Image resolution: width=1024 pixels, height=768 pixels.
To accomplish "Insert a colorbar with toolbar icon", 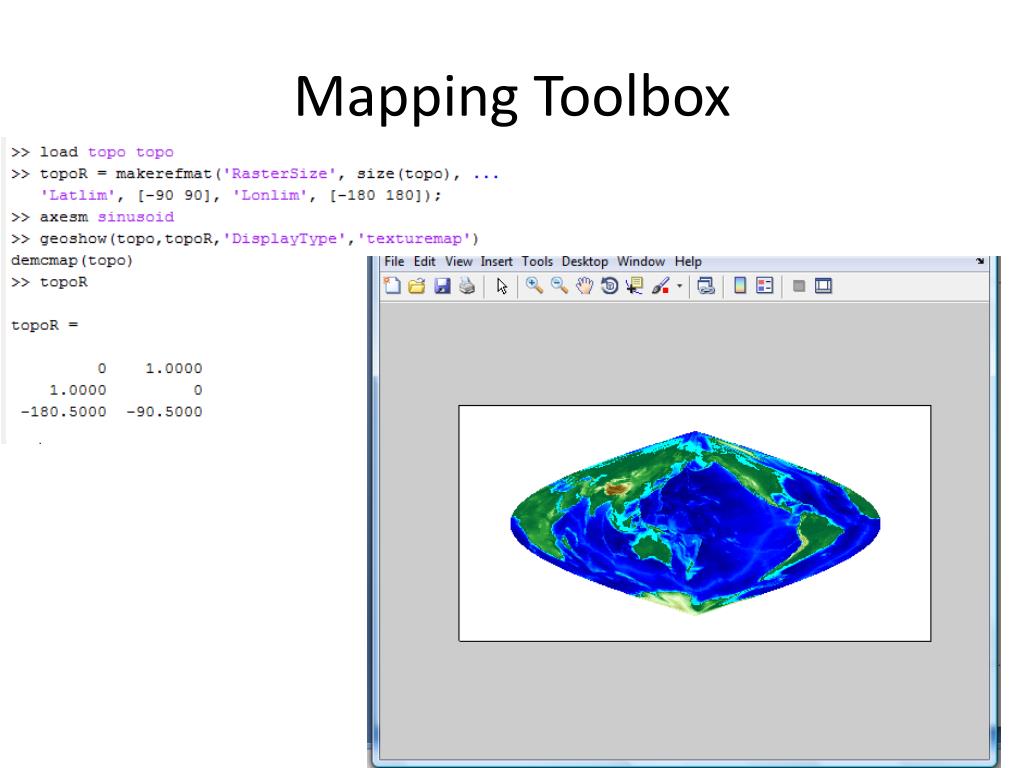I will 740,285.
